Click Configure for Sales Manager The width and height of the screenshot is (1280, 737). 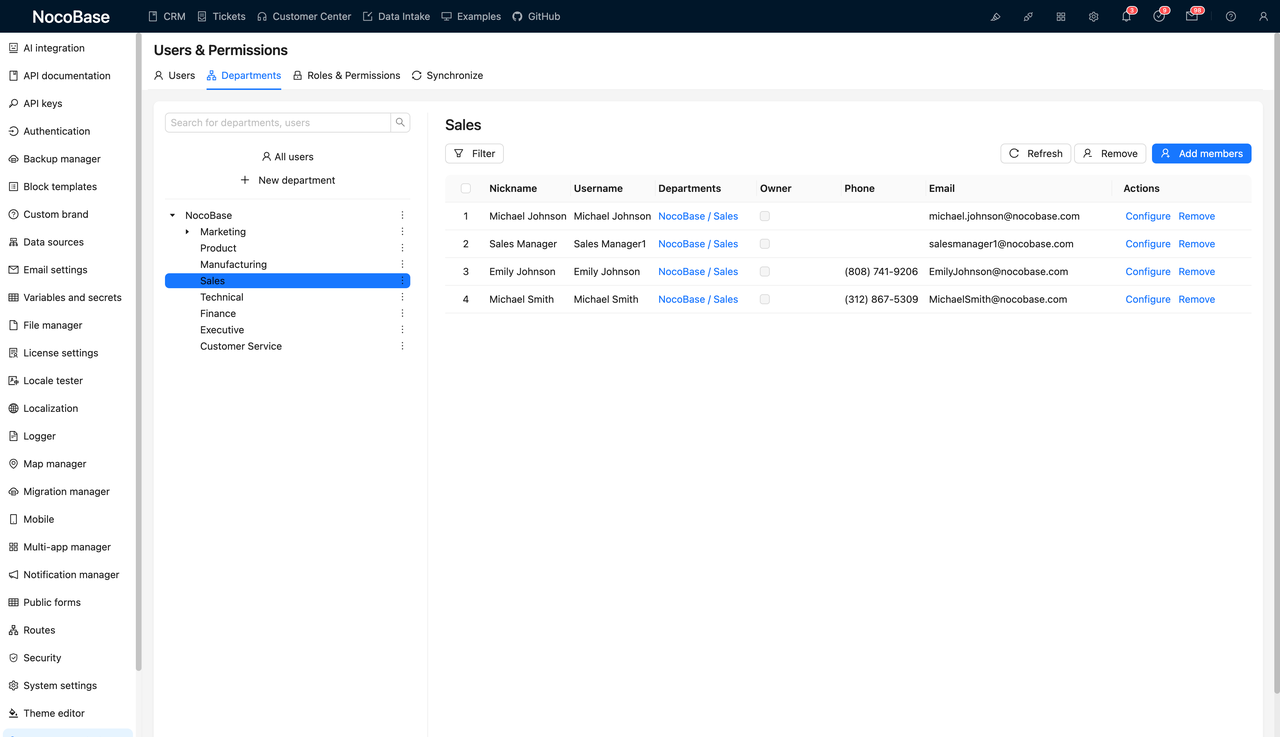point(1147,244)
